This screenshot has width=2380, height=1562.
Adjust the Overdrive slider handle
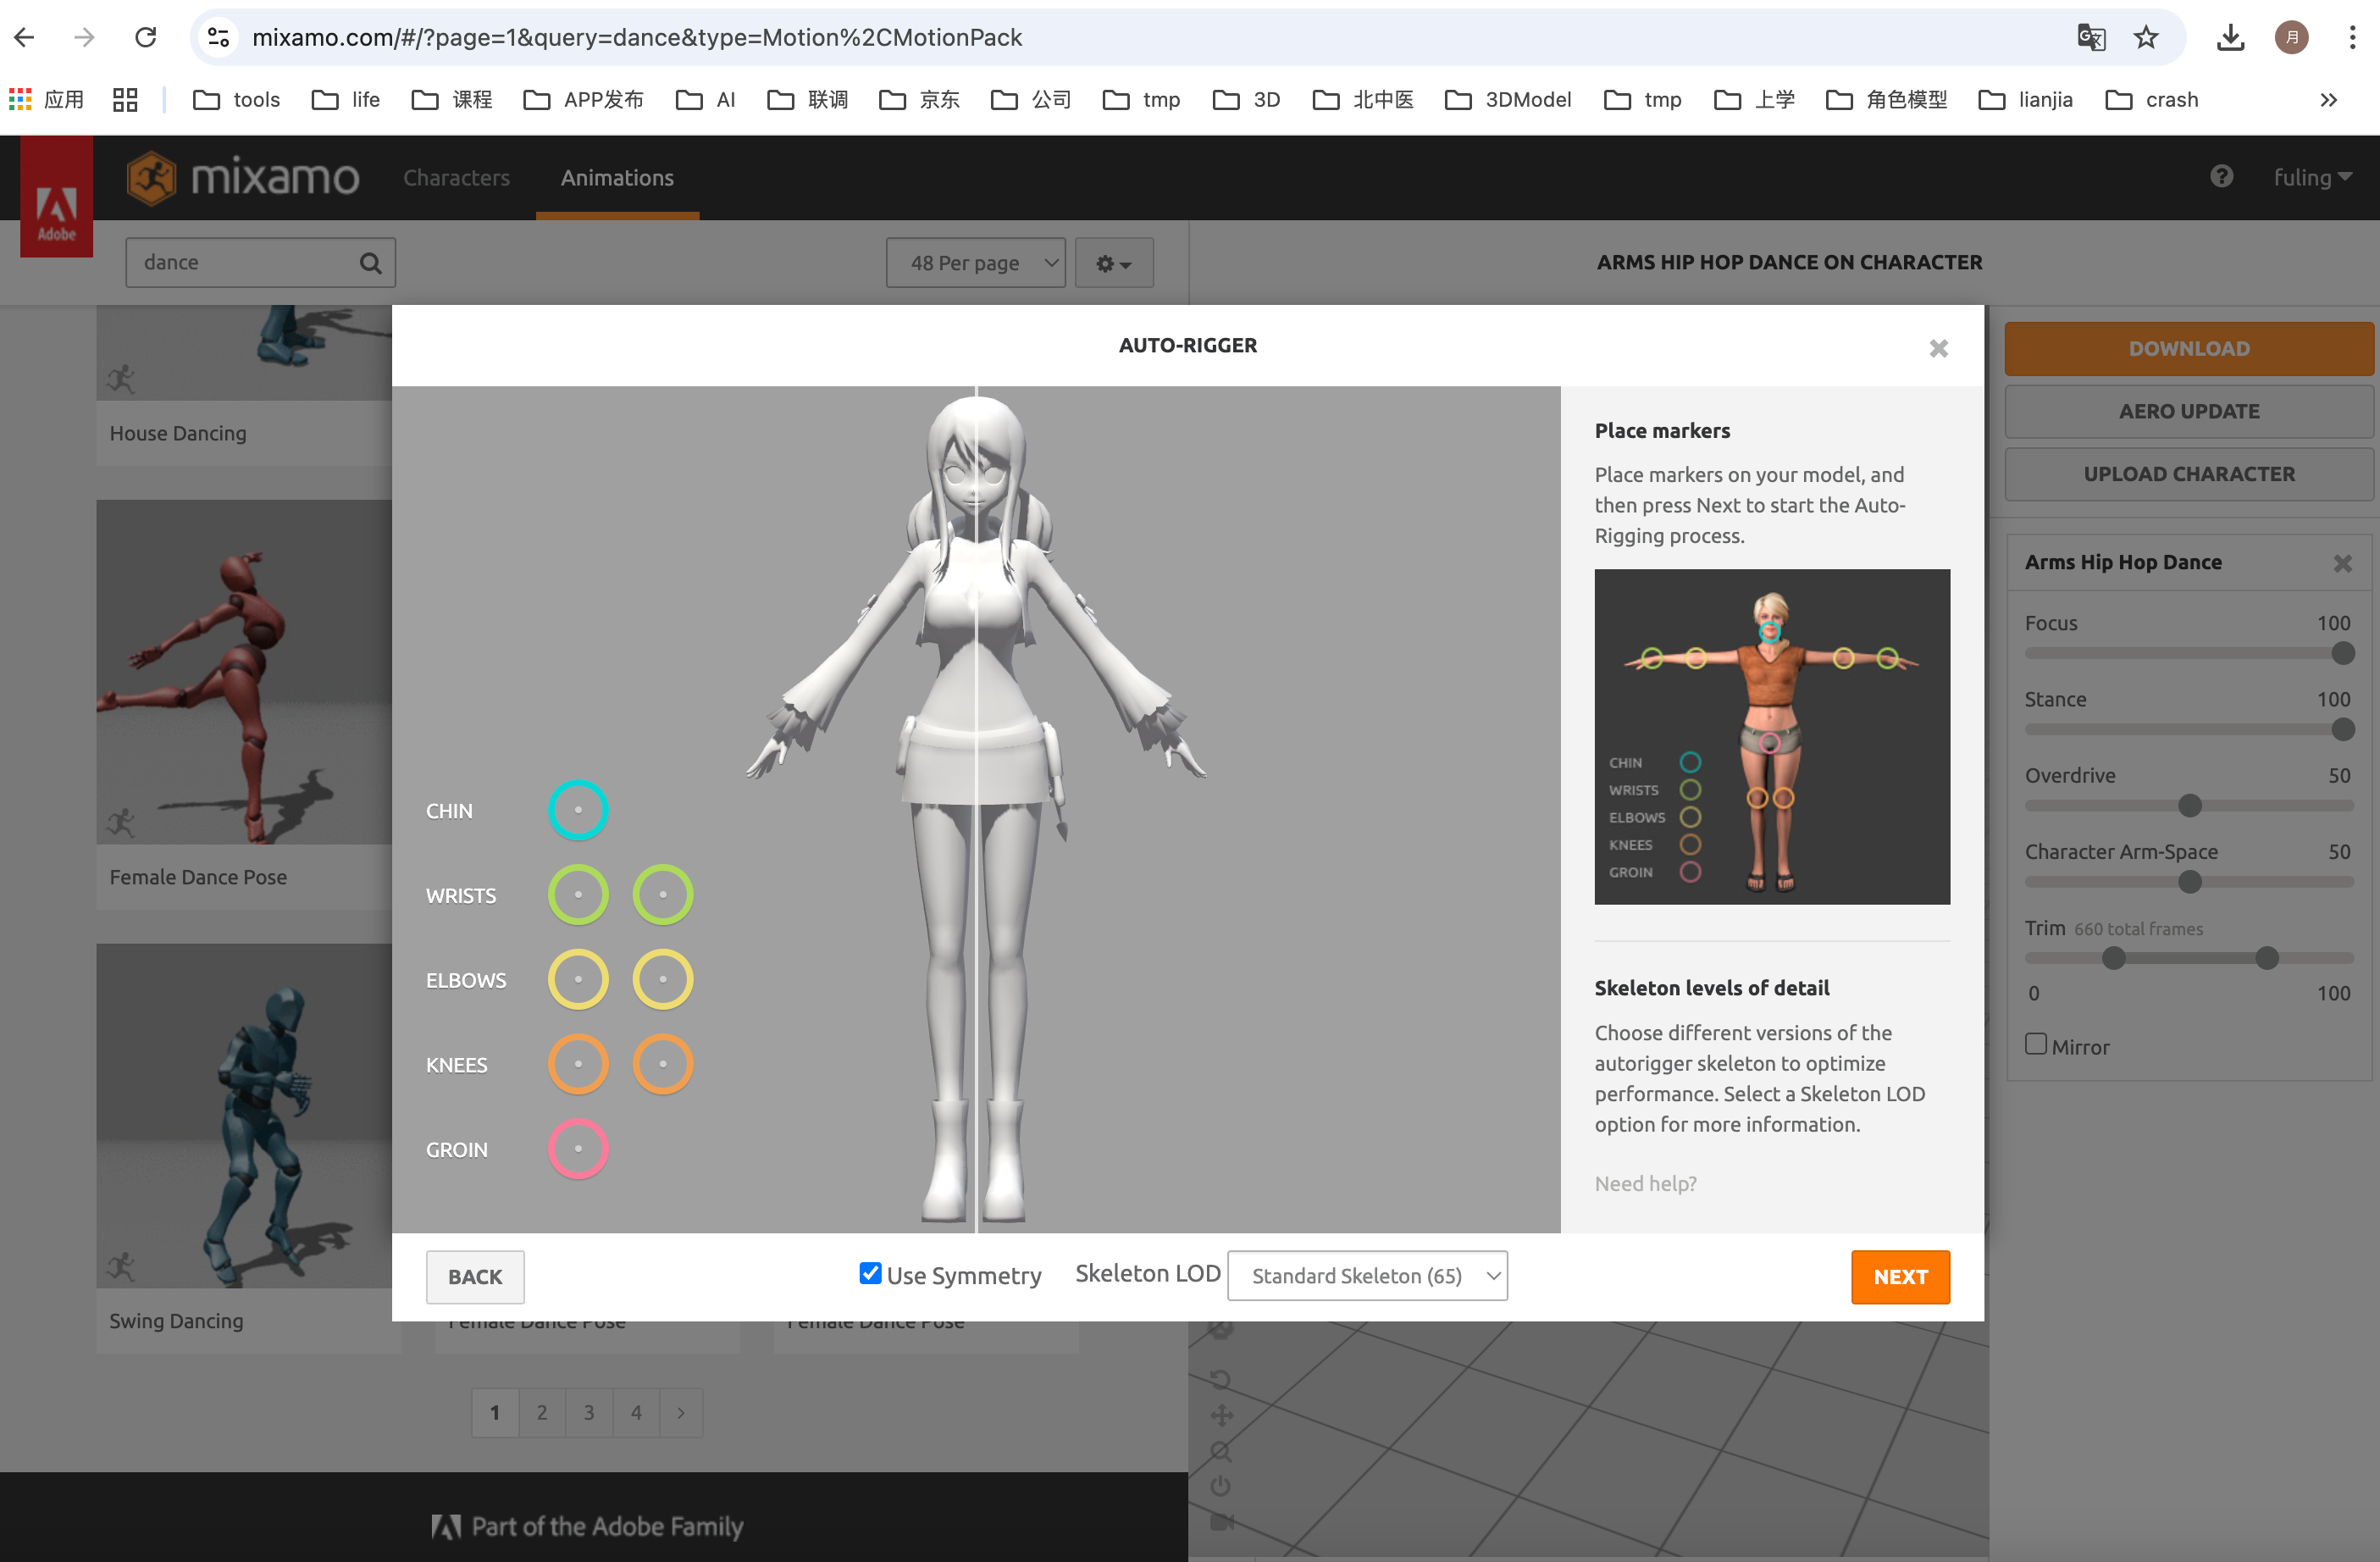[x=2189, y=805]
